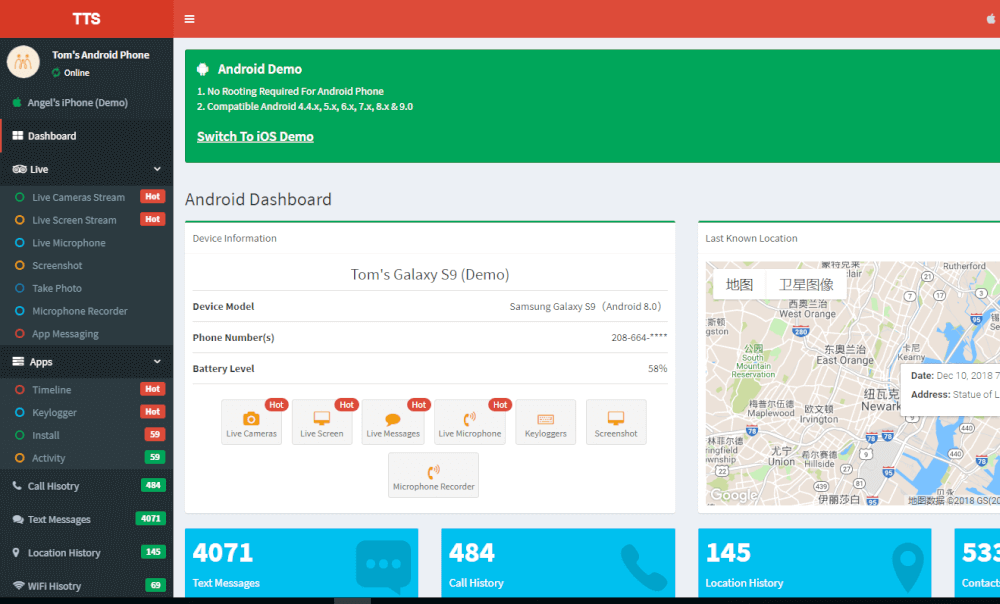Screen dimensions: 1000x604
Task: Click the 69 badge beside WiFi History
Action: (x=156, y=585)
